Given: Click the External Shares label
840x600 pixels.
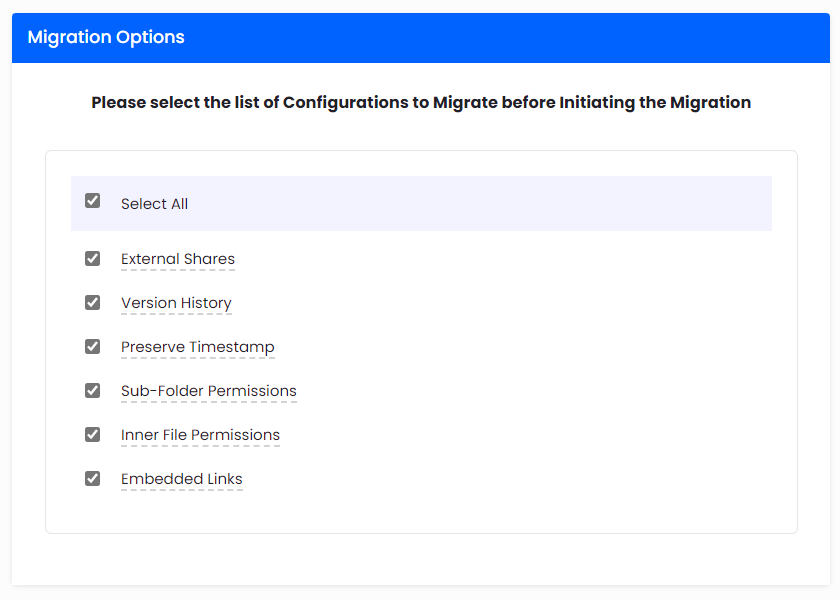Looking at the screenshot, I should click(178, 259).
